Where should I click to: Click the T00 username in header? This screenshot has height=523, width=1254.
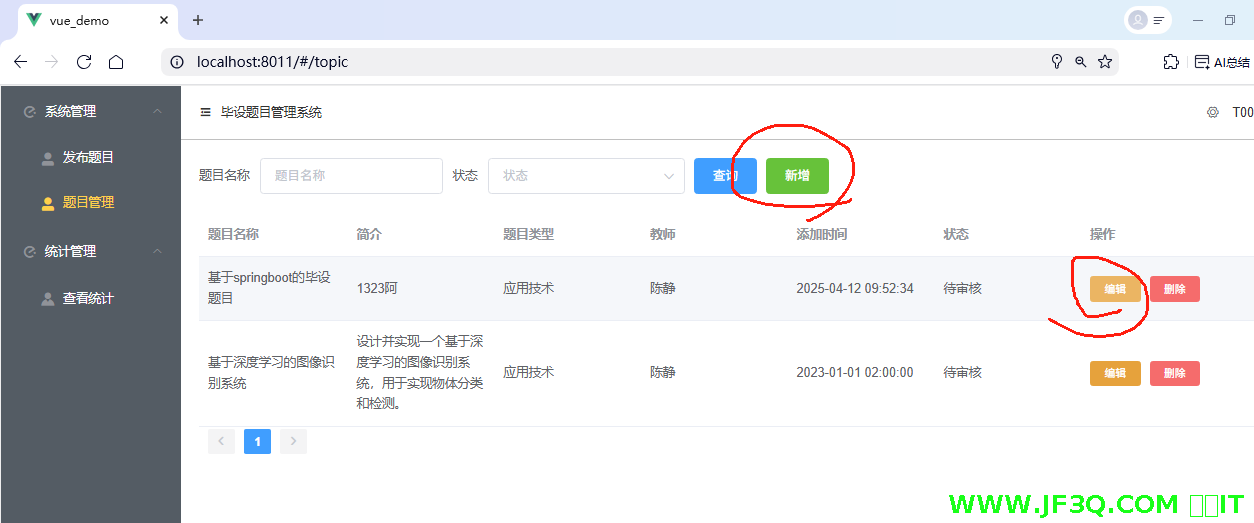1242,112
